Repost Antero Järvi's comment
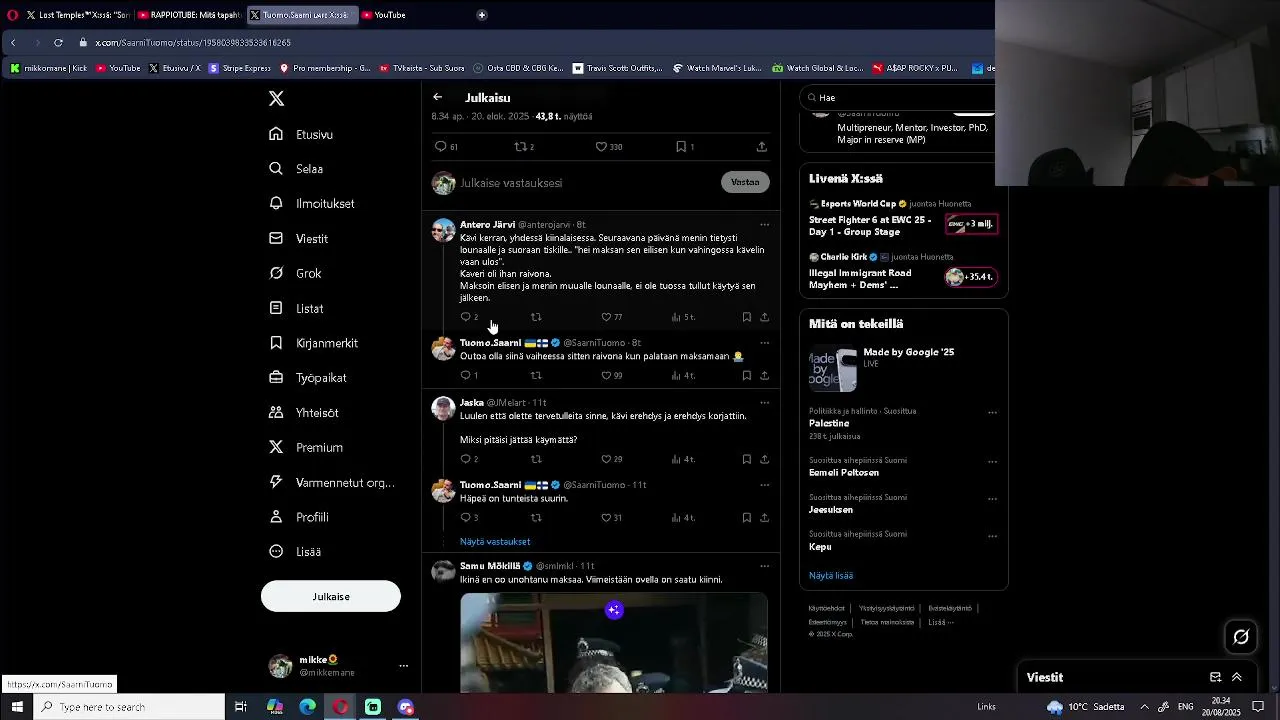 point(536,317)
